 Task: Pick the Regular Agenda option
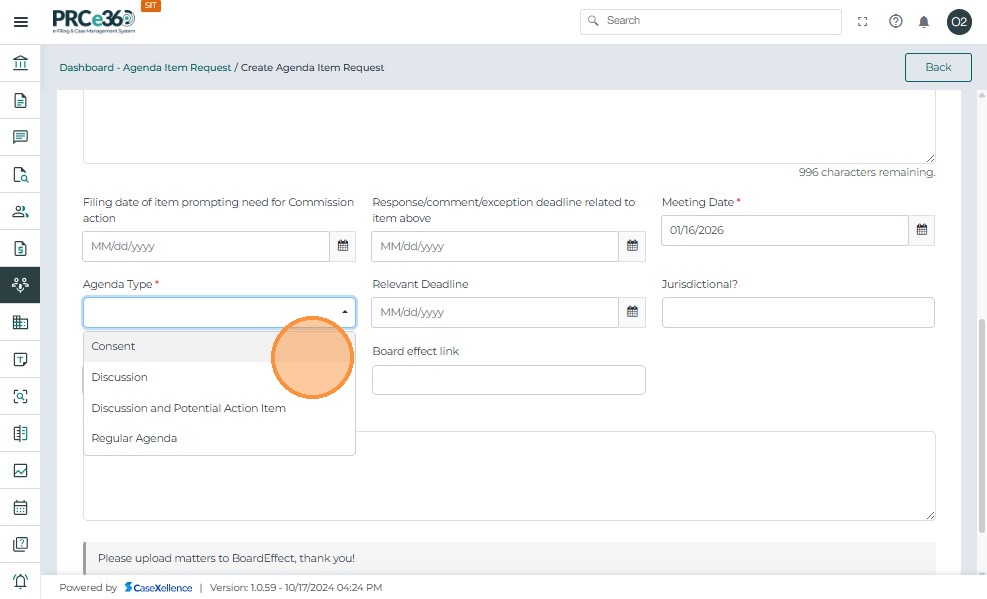click(134, 438)
